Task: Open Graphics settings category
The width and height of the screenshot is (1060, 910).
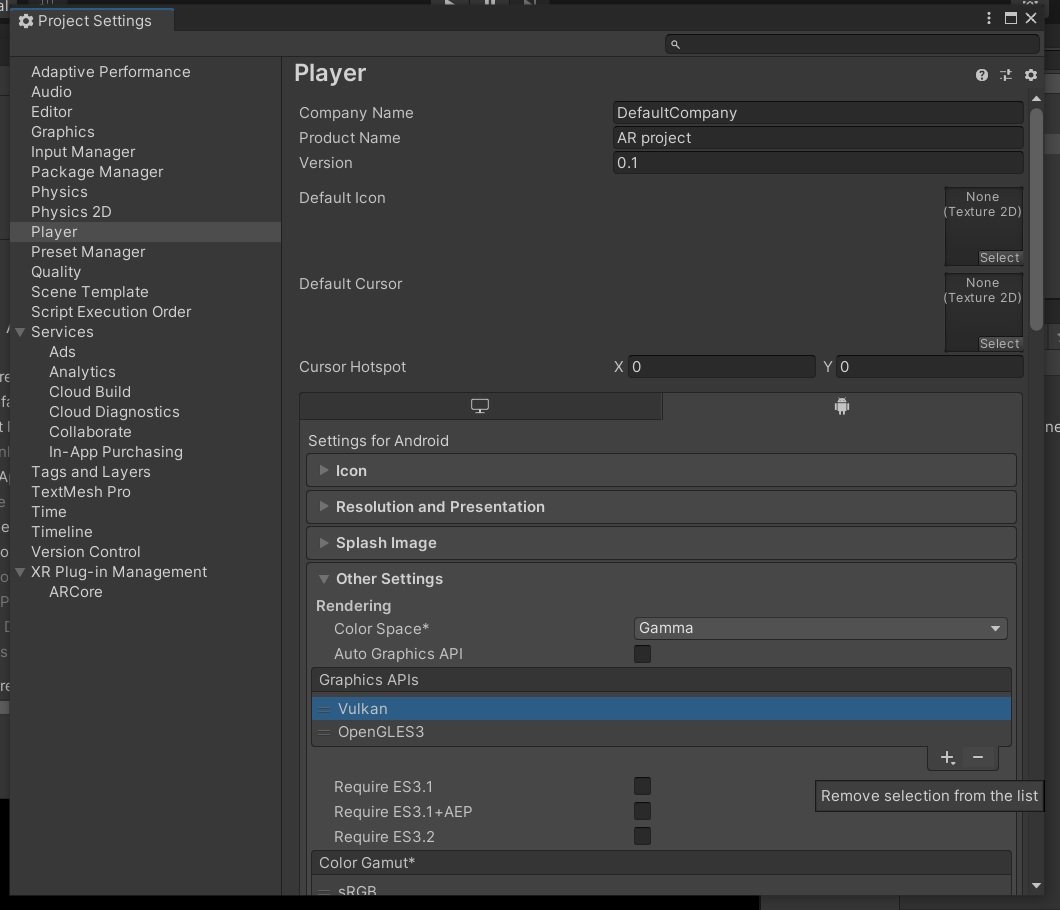Action: (x=63, y=132)
